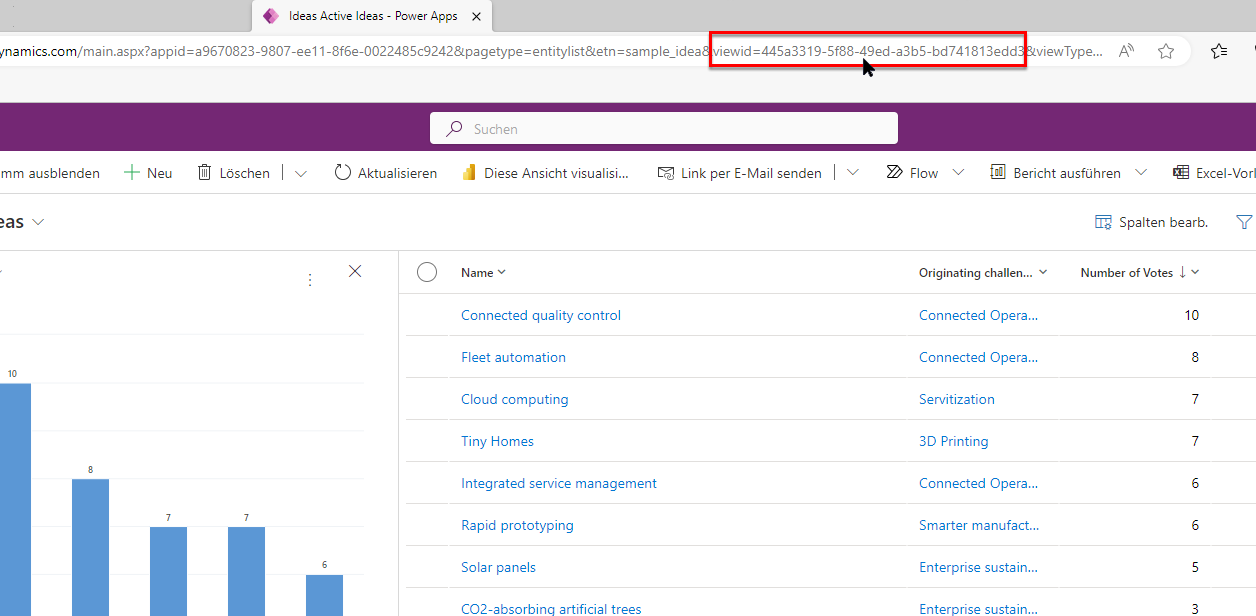The image size is (1256, 616).
Task: Open the view selector chevron next to Ideas
Action: (x=38, y=222)
